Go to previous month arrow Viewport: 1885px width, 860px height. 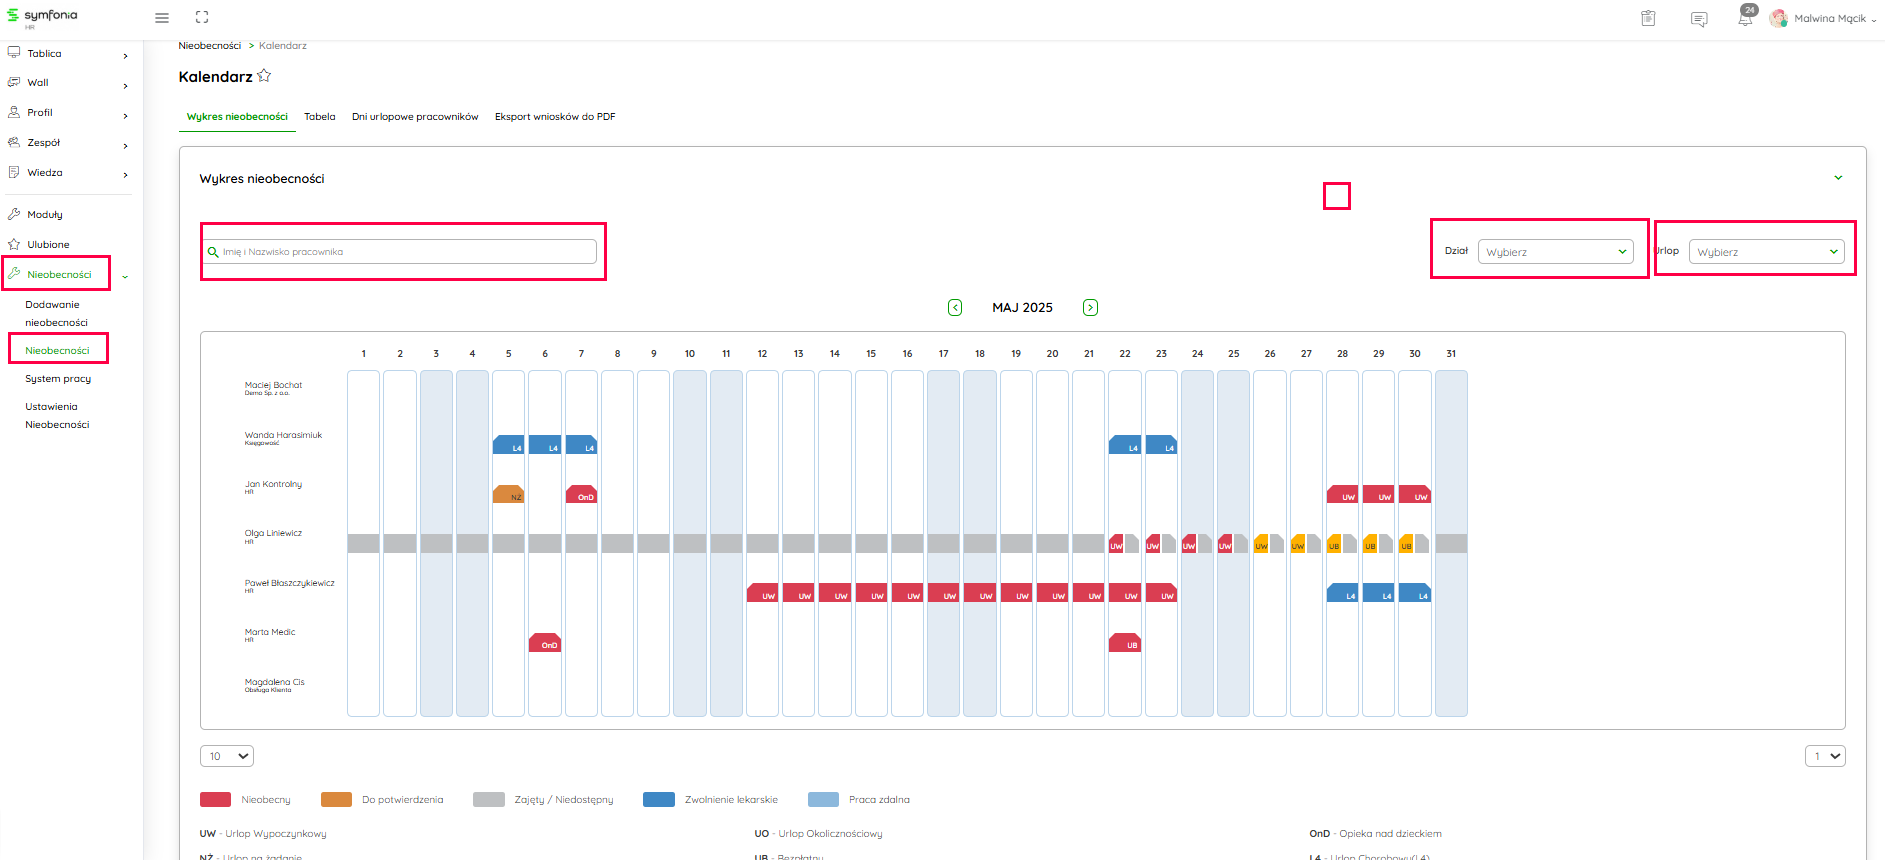[955, 308]
